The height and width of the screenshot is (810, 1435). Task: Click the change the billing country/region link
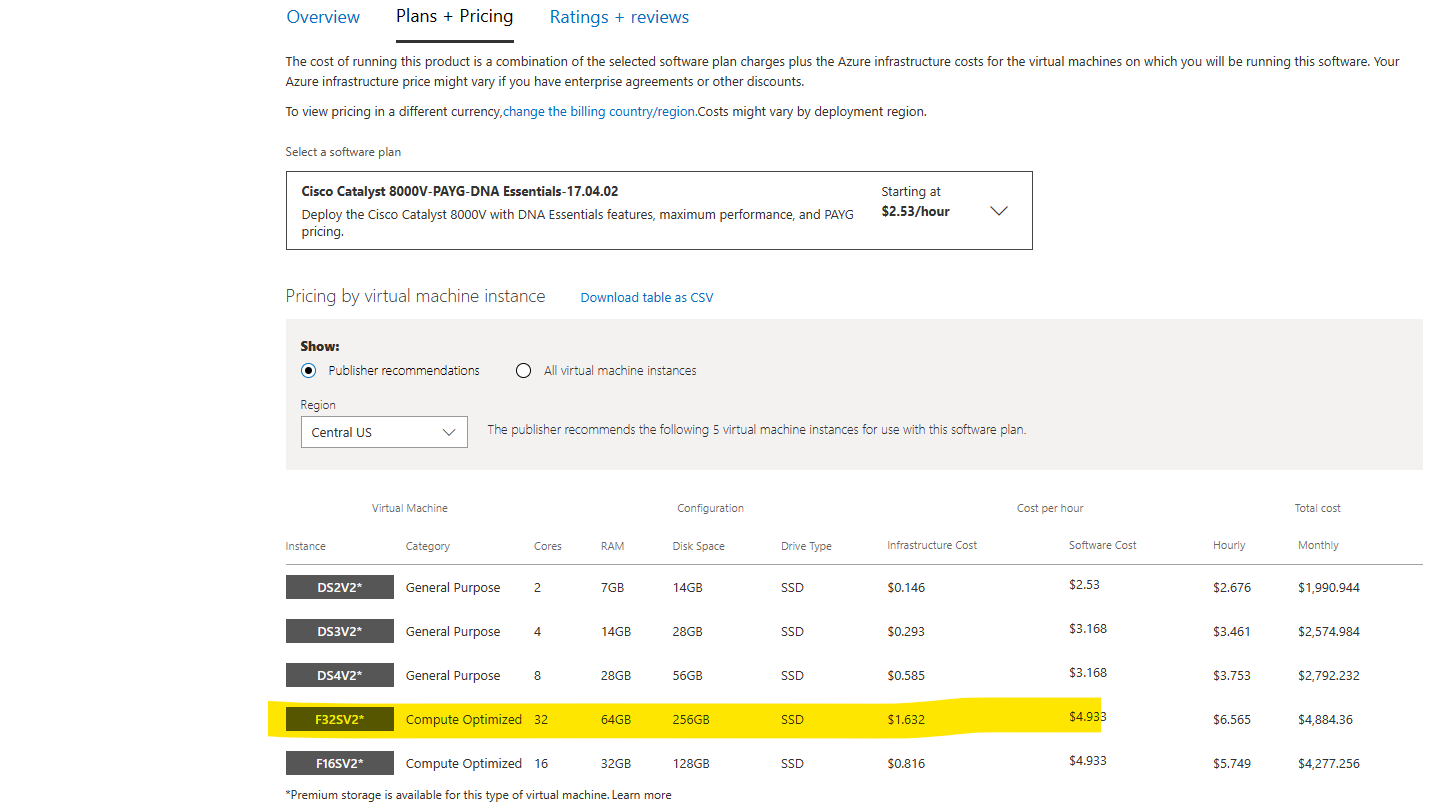597,111
